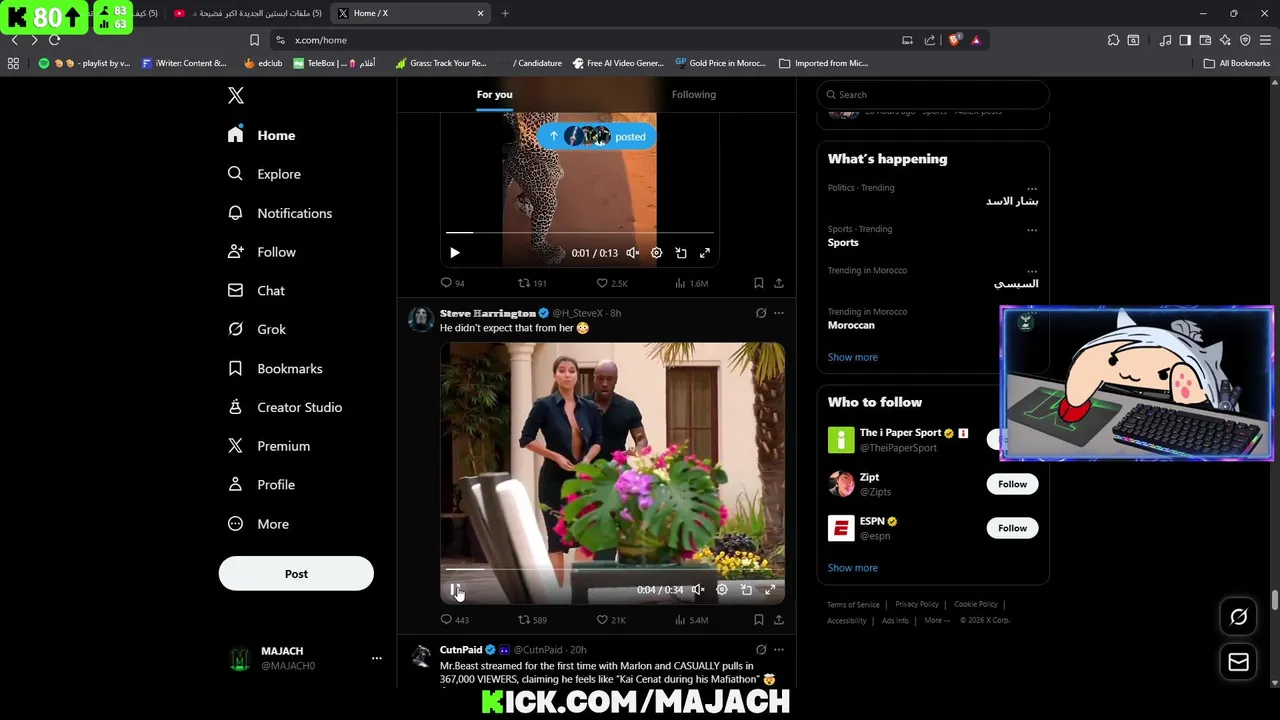This screenshot has width=1280, height=720.
Task: Unmute the Steve Harrington video
Action: (698, 590)
